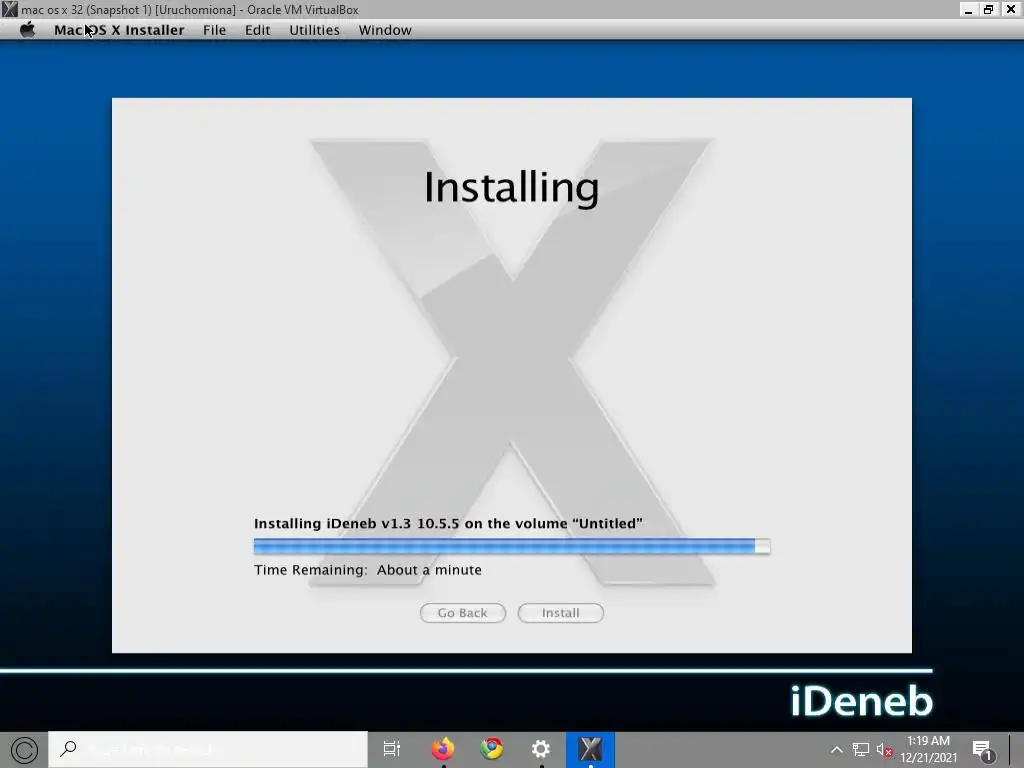Open Task View on the taskbar
Image resolution: width=1024 pixels, height=768 pixels.
click(x=392, y=749)
